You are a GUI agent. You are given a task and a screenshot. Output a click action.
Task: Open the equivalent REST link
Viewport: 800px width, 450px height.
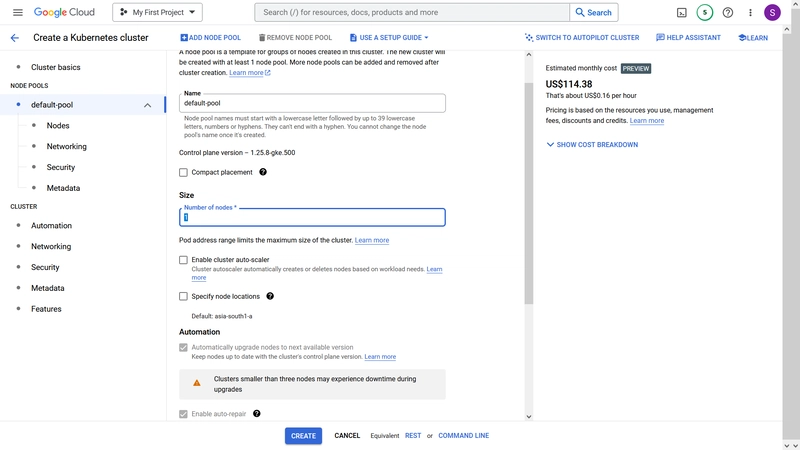coord(413,436)
